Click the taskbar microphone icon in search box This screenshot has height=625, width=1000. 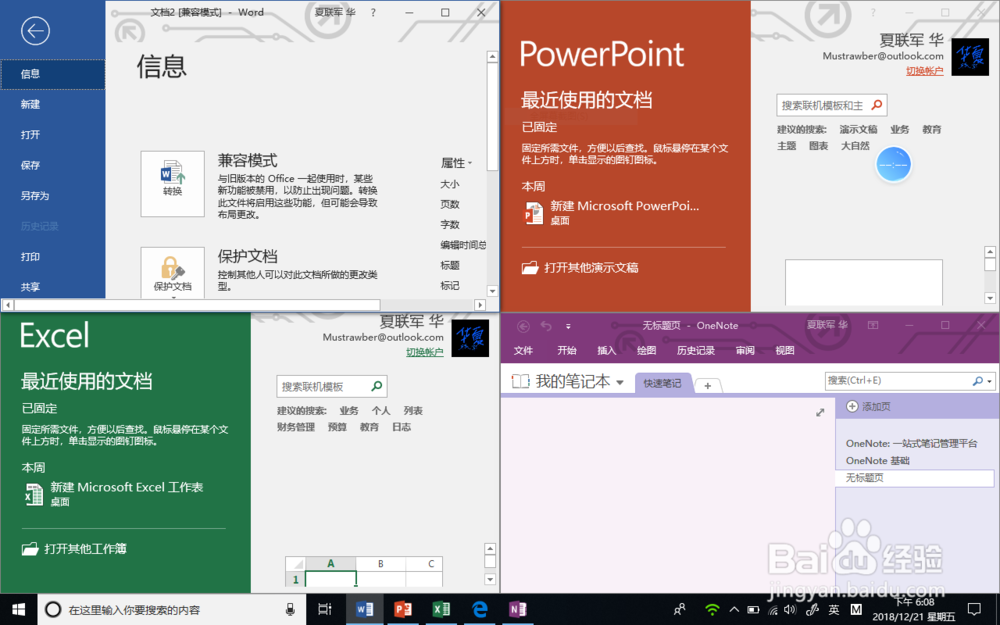pos(290,610)
